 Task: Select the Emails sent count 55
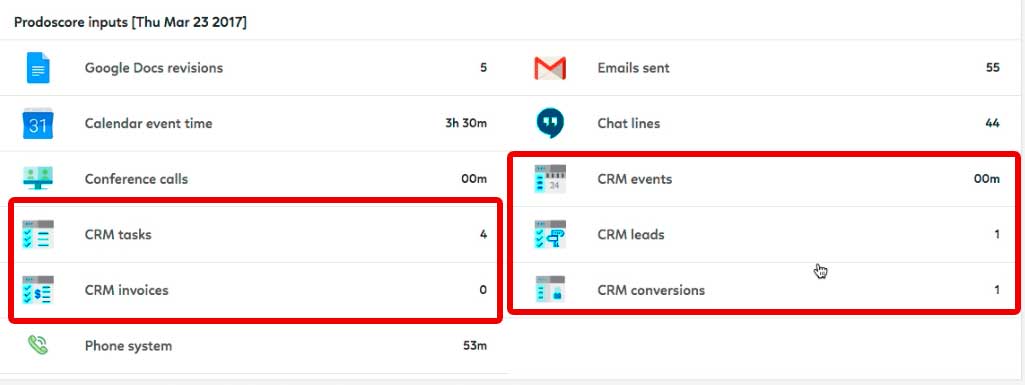(992, 68)
